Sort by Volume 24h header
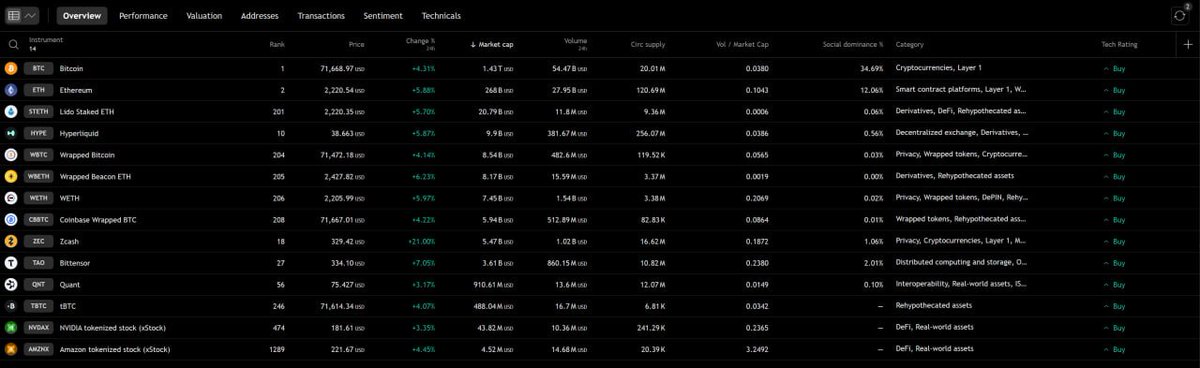This screenshot has height=368, width=1200. coord(575,44)
